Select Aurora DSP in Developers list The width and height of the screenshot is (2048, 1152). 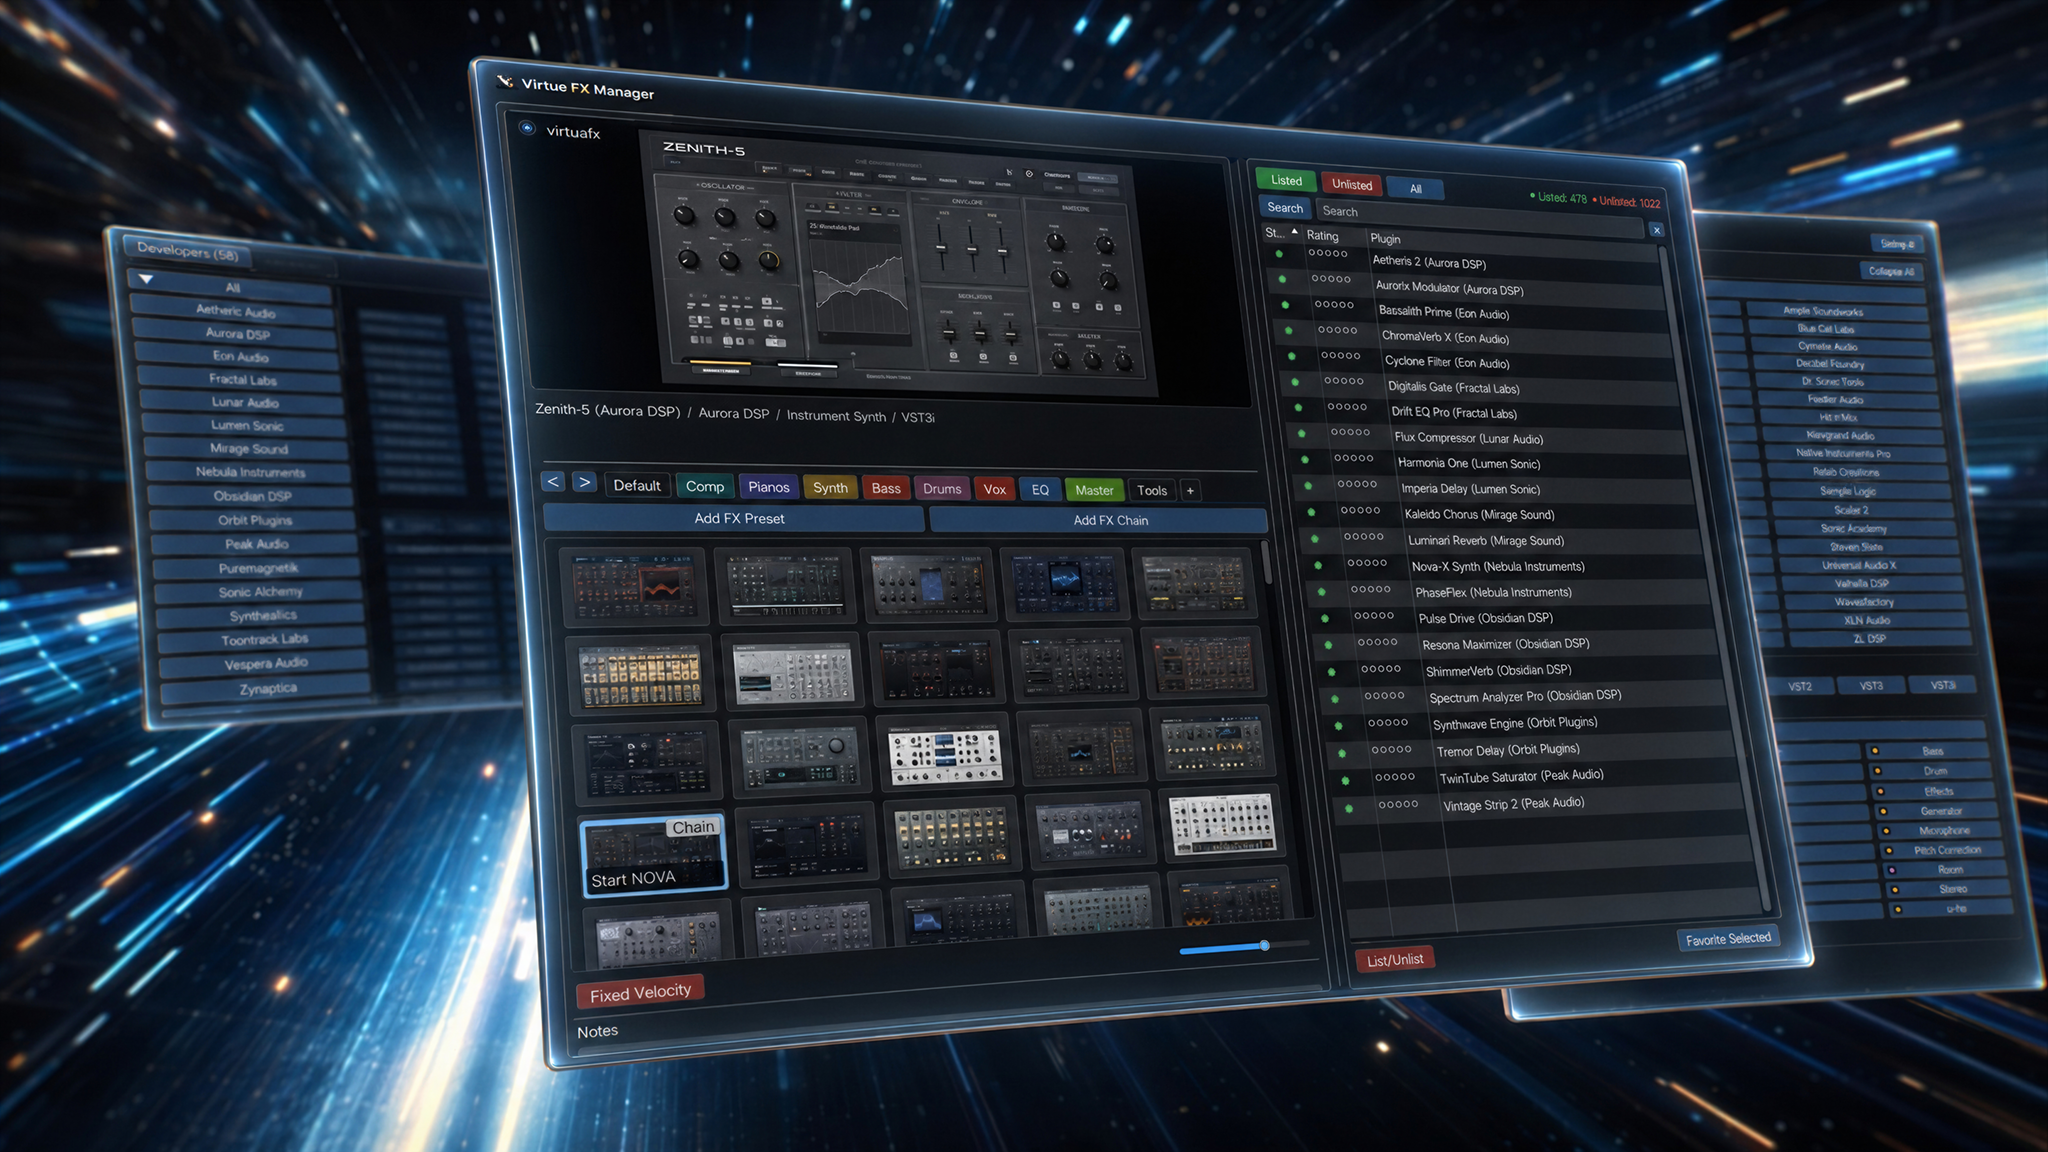237,333
